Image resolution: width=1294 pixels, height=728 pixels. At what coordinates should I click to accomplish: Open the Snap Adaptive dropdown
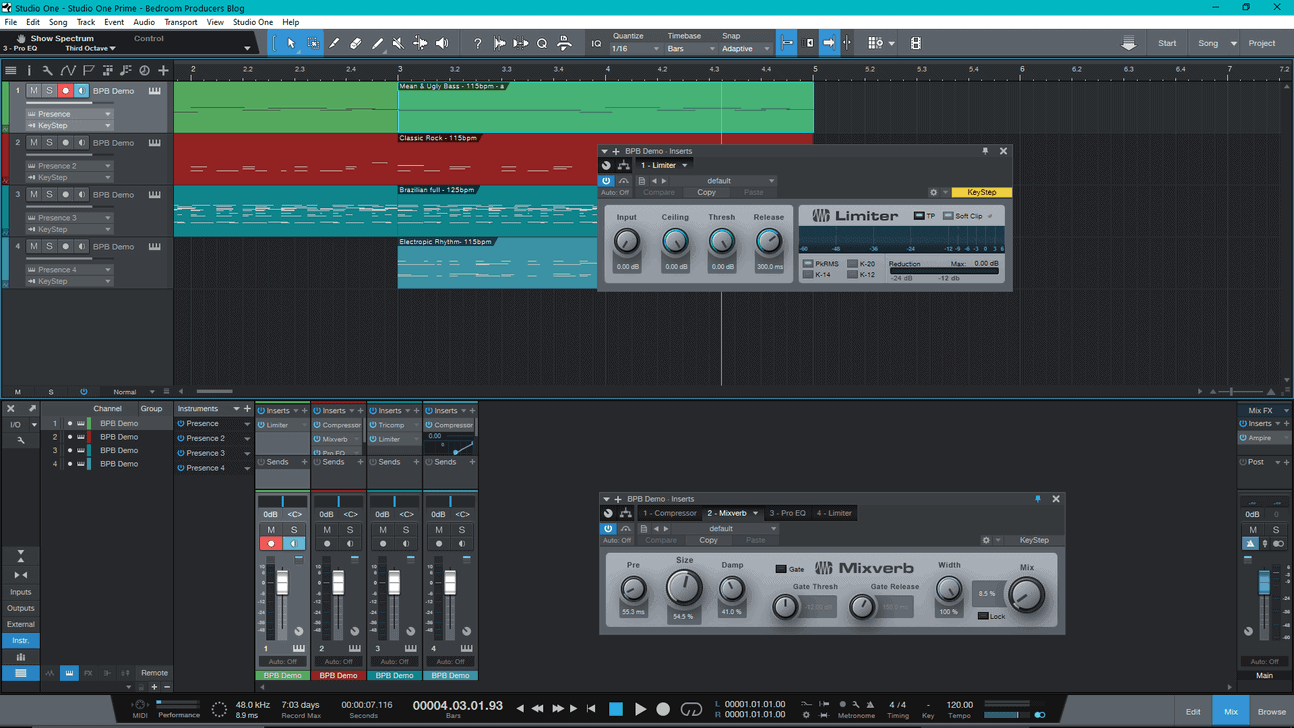click(x=745, y=49)
